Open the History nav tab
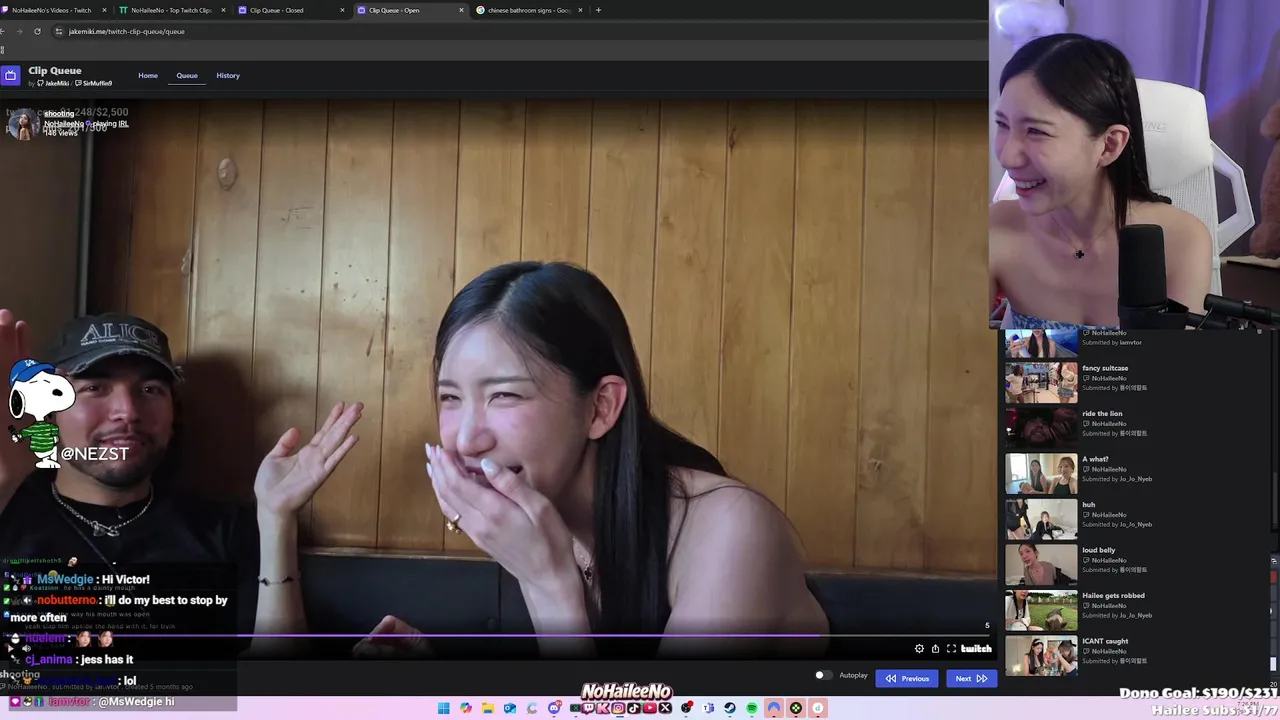 [x=228, y=76]
